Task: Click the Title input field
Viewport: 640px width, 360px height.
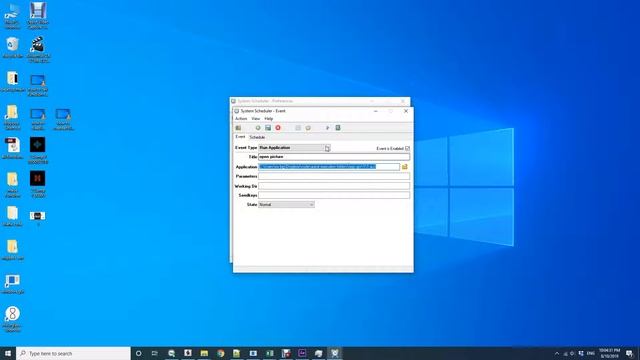Action: (x=334, y=157)
